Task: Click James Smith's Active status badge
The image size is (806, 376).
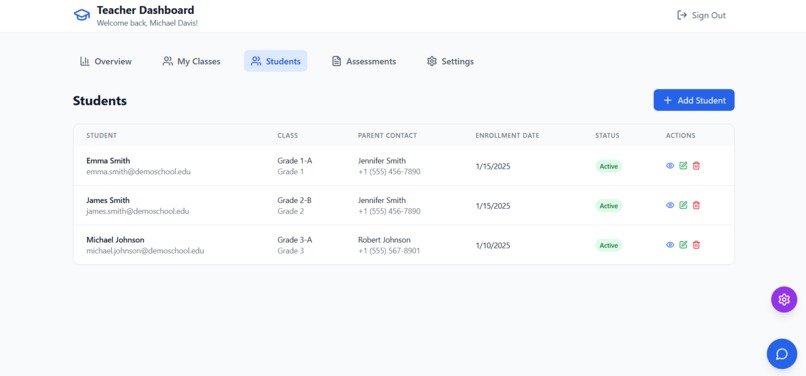Action: coord(609,206)
